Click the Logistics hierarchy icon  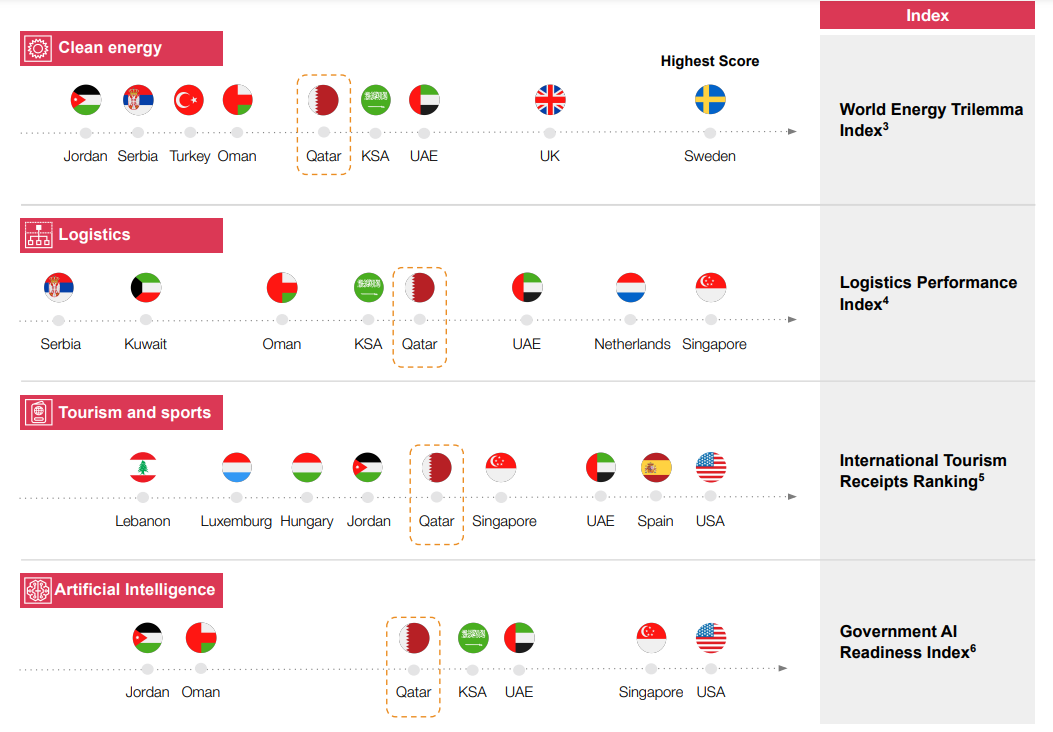coord(38,235)
